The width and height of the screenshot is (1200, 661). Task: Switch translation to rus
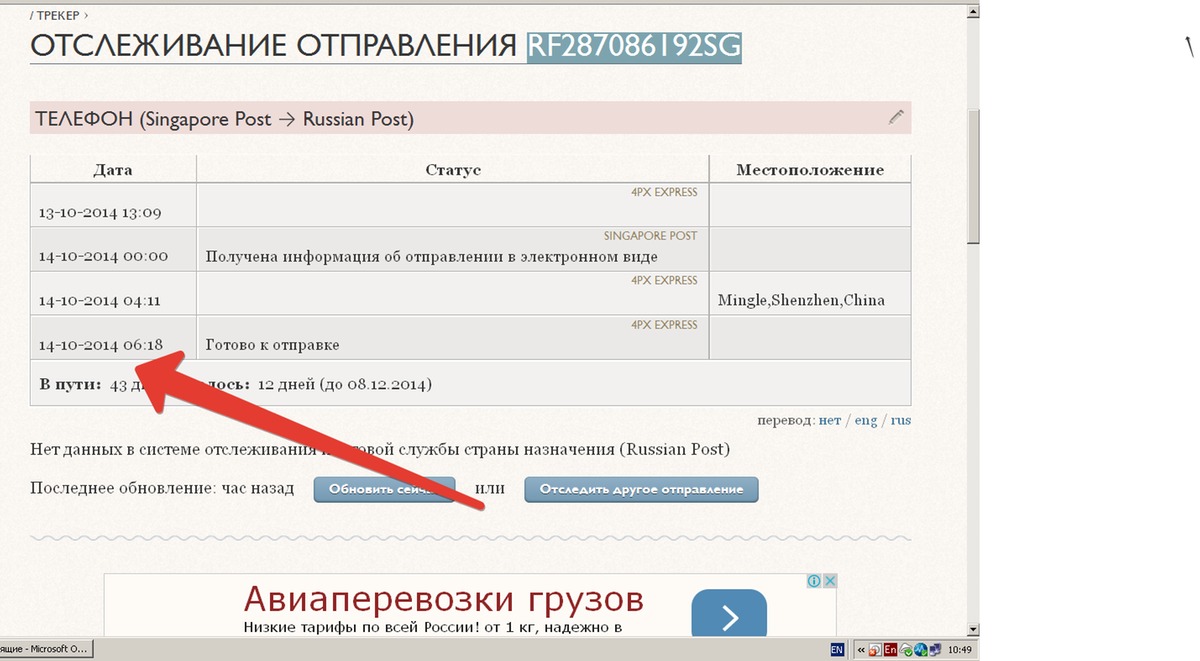(900, 421)
